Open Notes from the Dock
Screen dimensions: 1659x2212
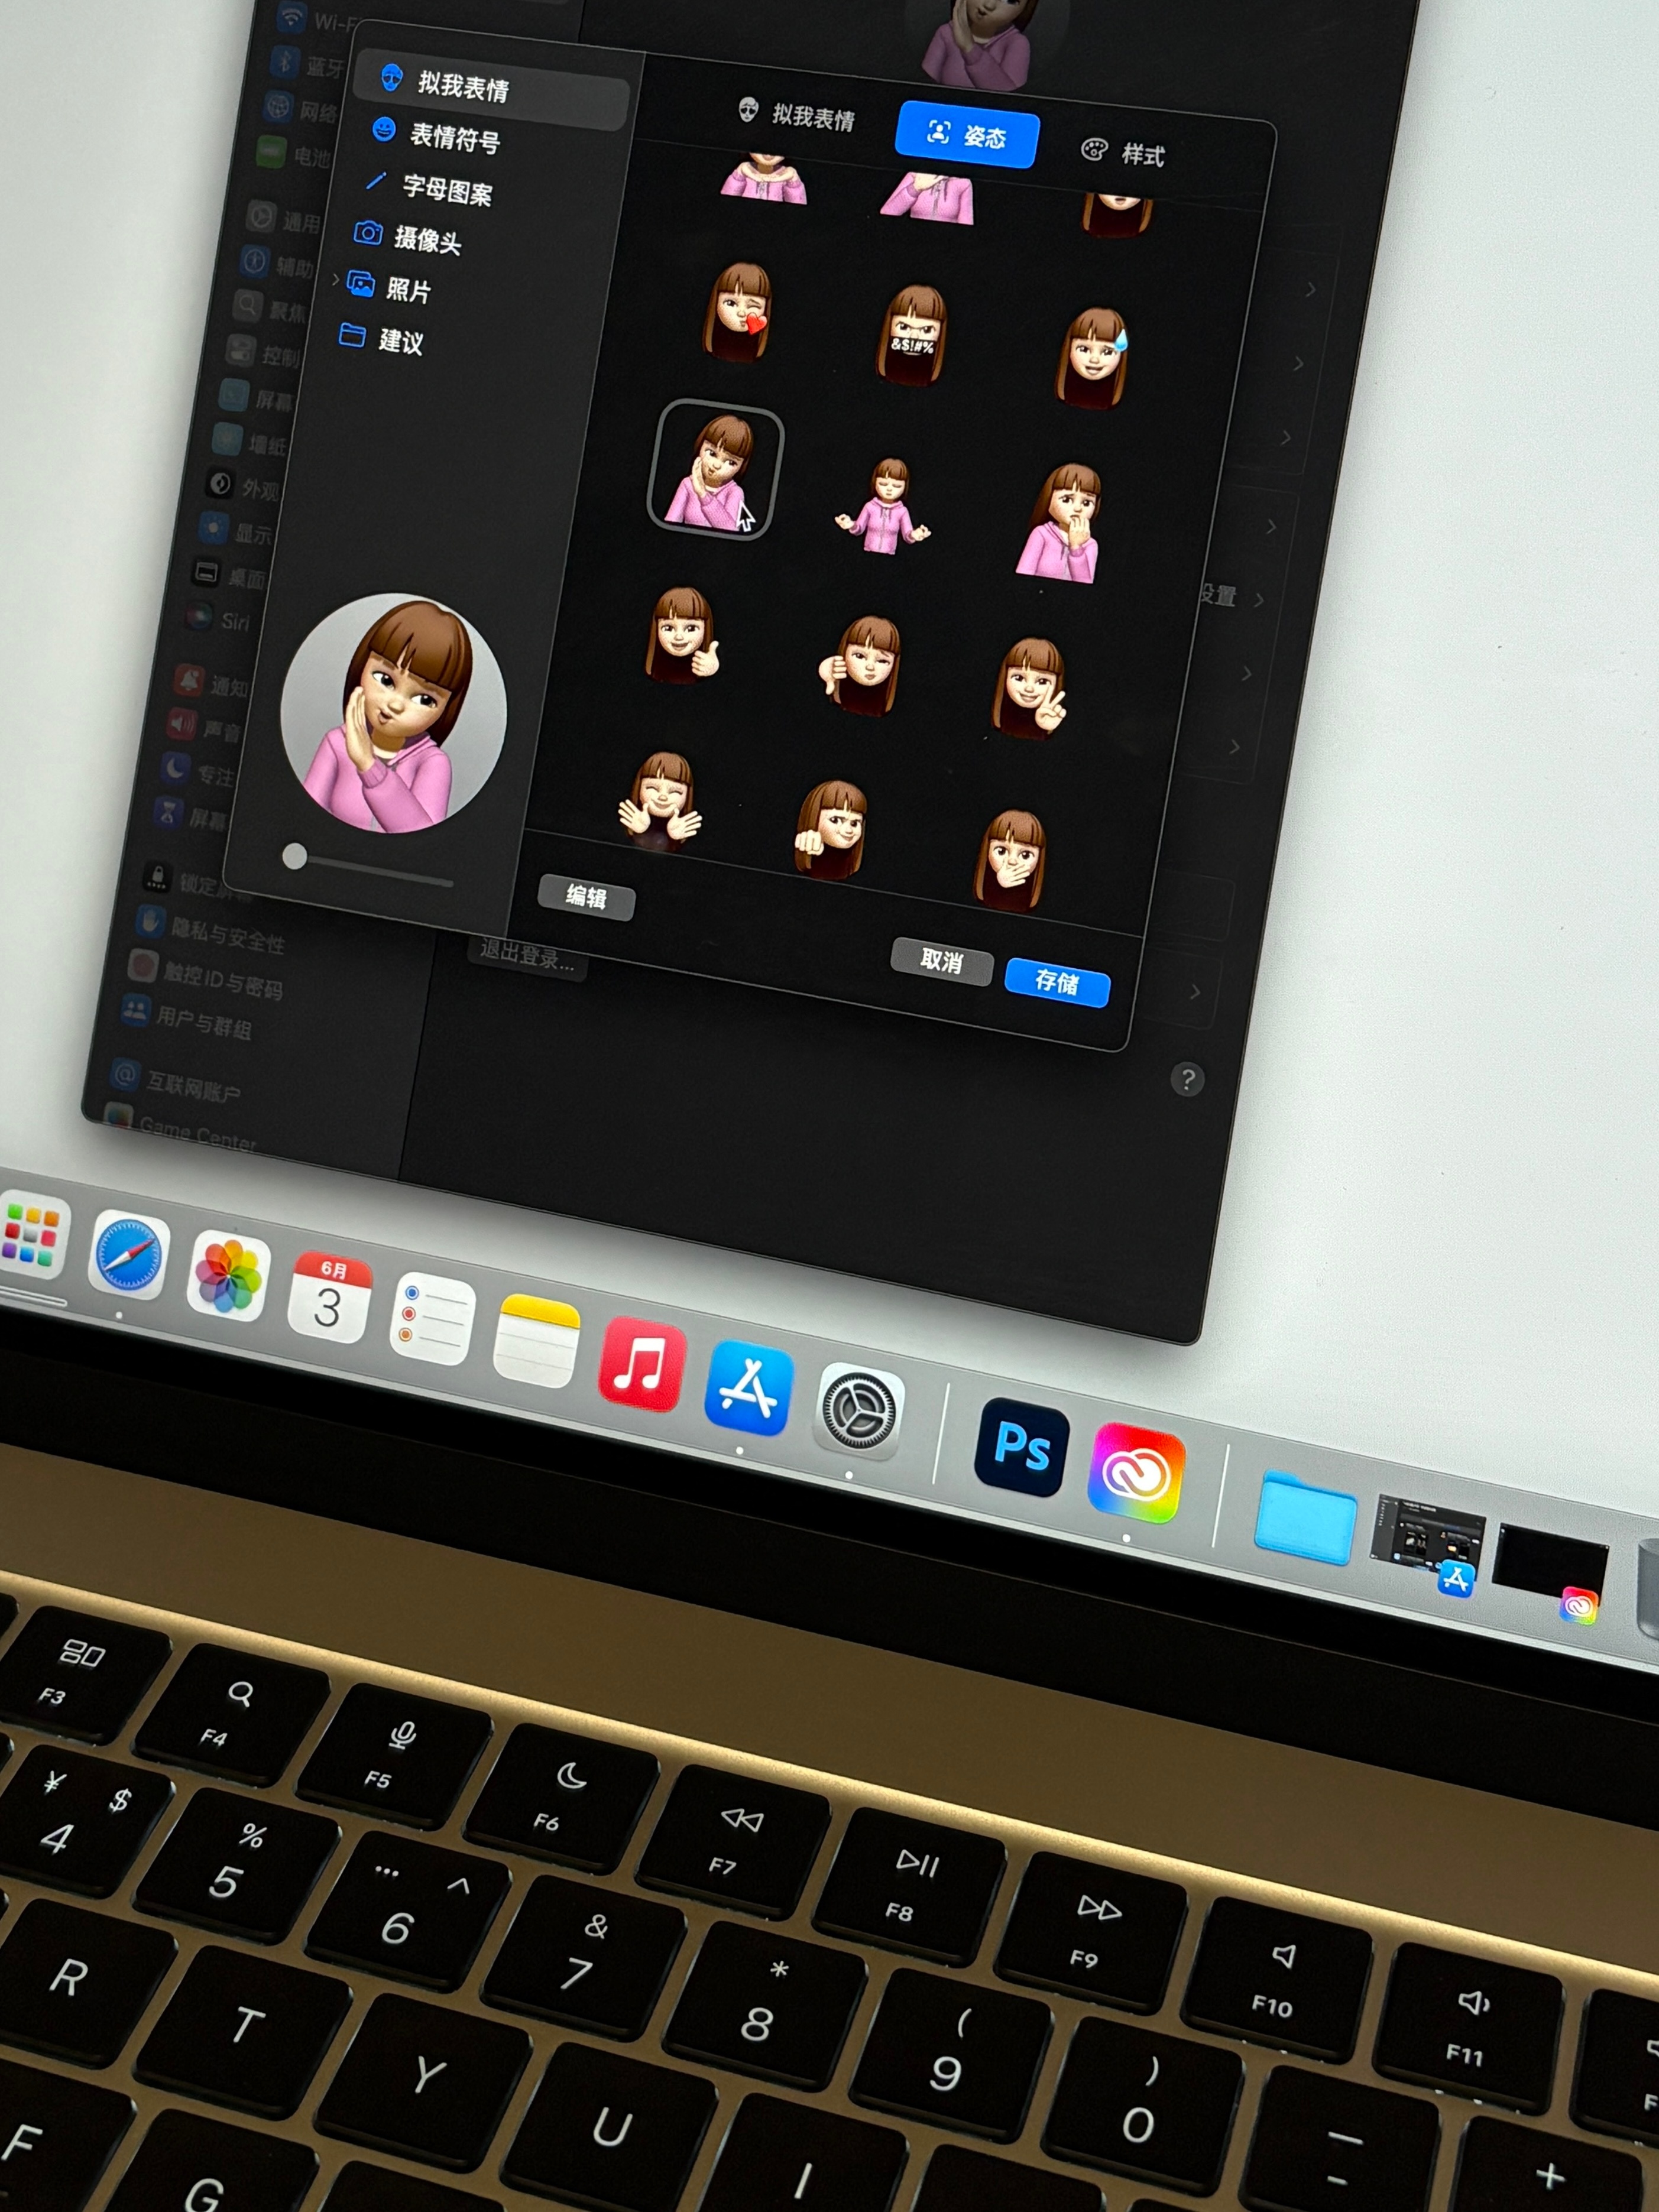(538, 1342)
